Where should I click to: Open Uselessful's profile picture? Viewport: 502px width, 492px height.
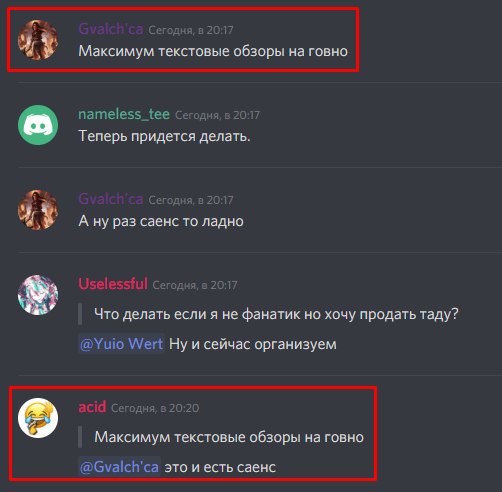(38, 295)
